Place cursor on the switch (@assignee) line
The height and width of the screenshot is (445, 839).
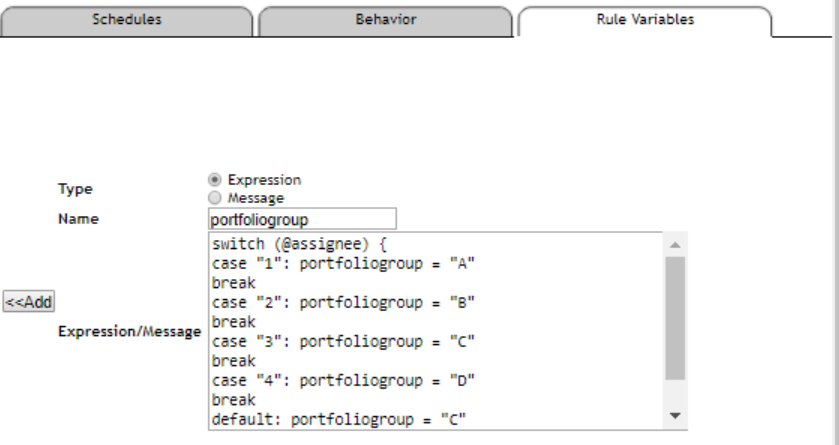point(299,244)
